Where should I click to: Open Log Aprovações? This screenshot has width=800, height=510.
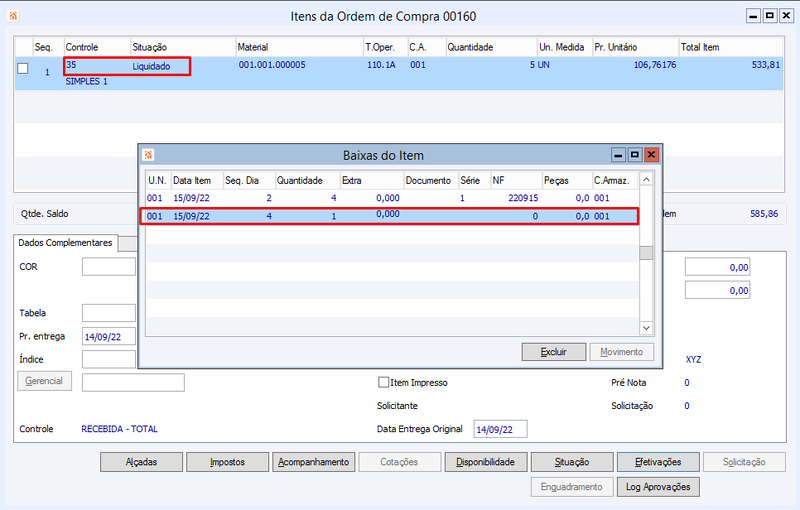coord(658,487)
